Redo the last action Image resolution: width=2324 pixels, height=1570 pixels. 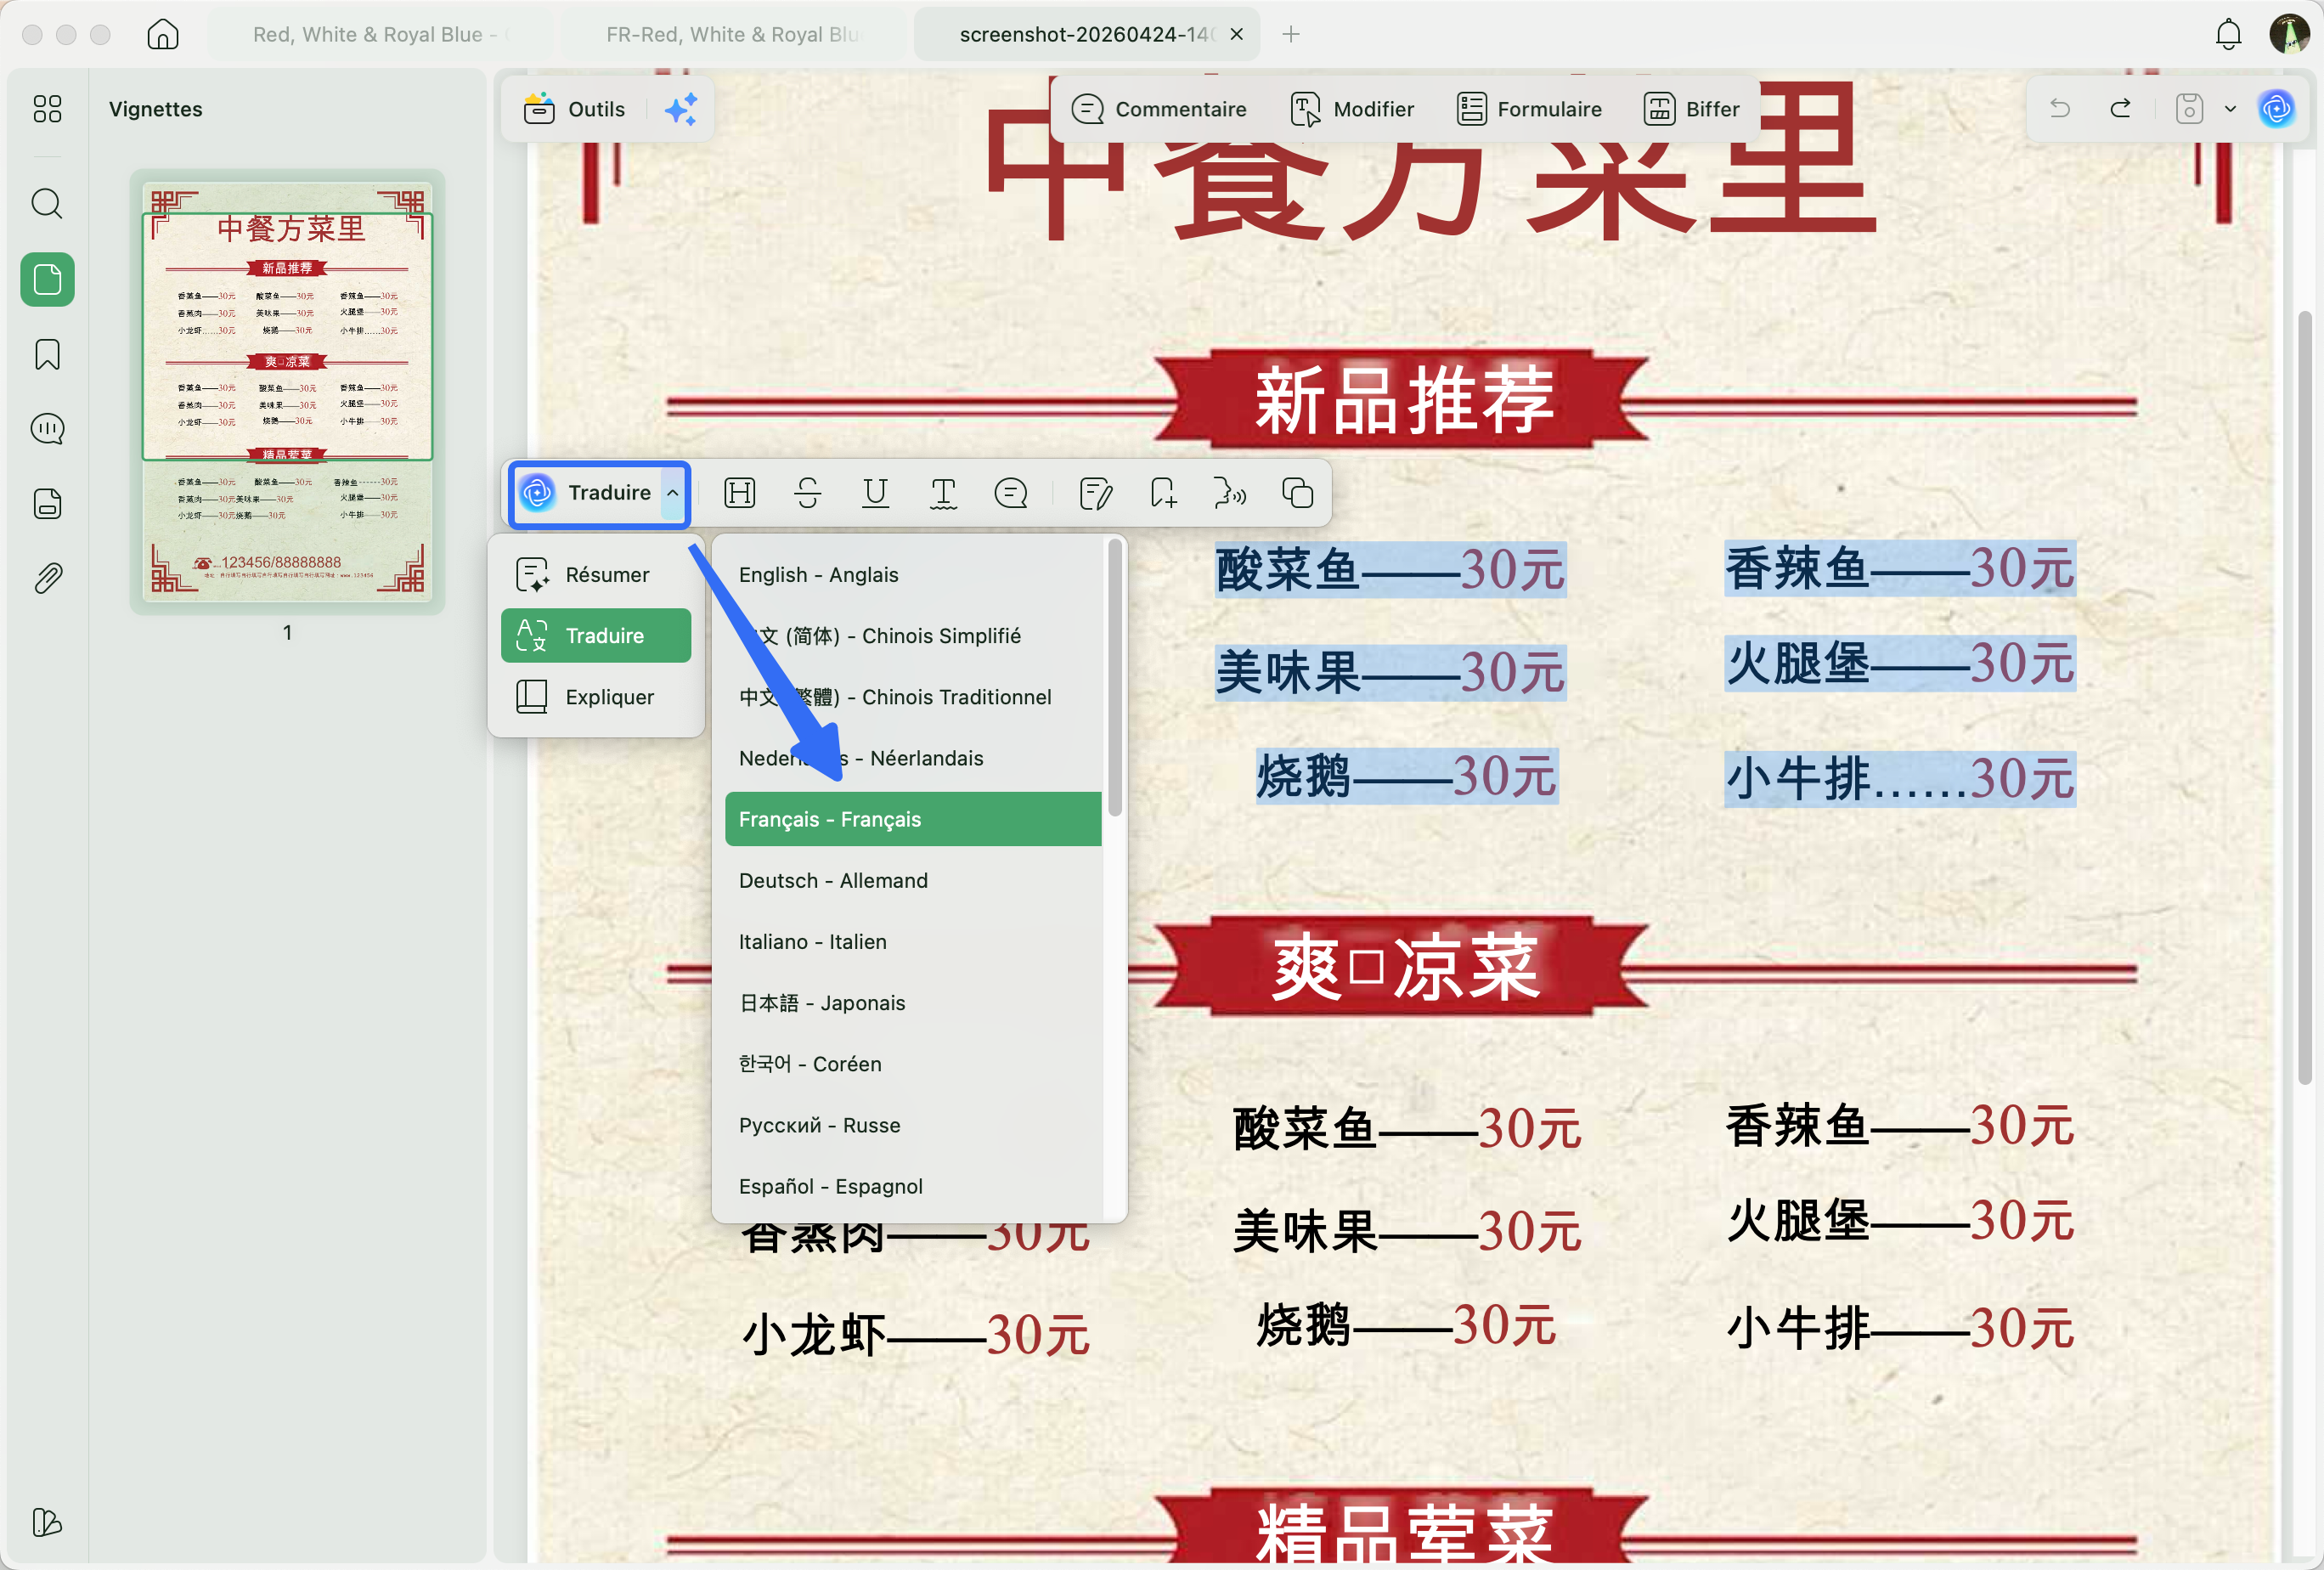tap(2120, 108)
